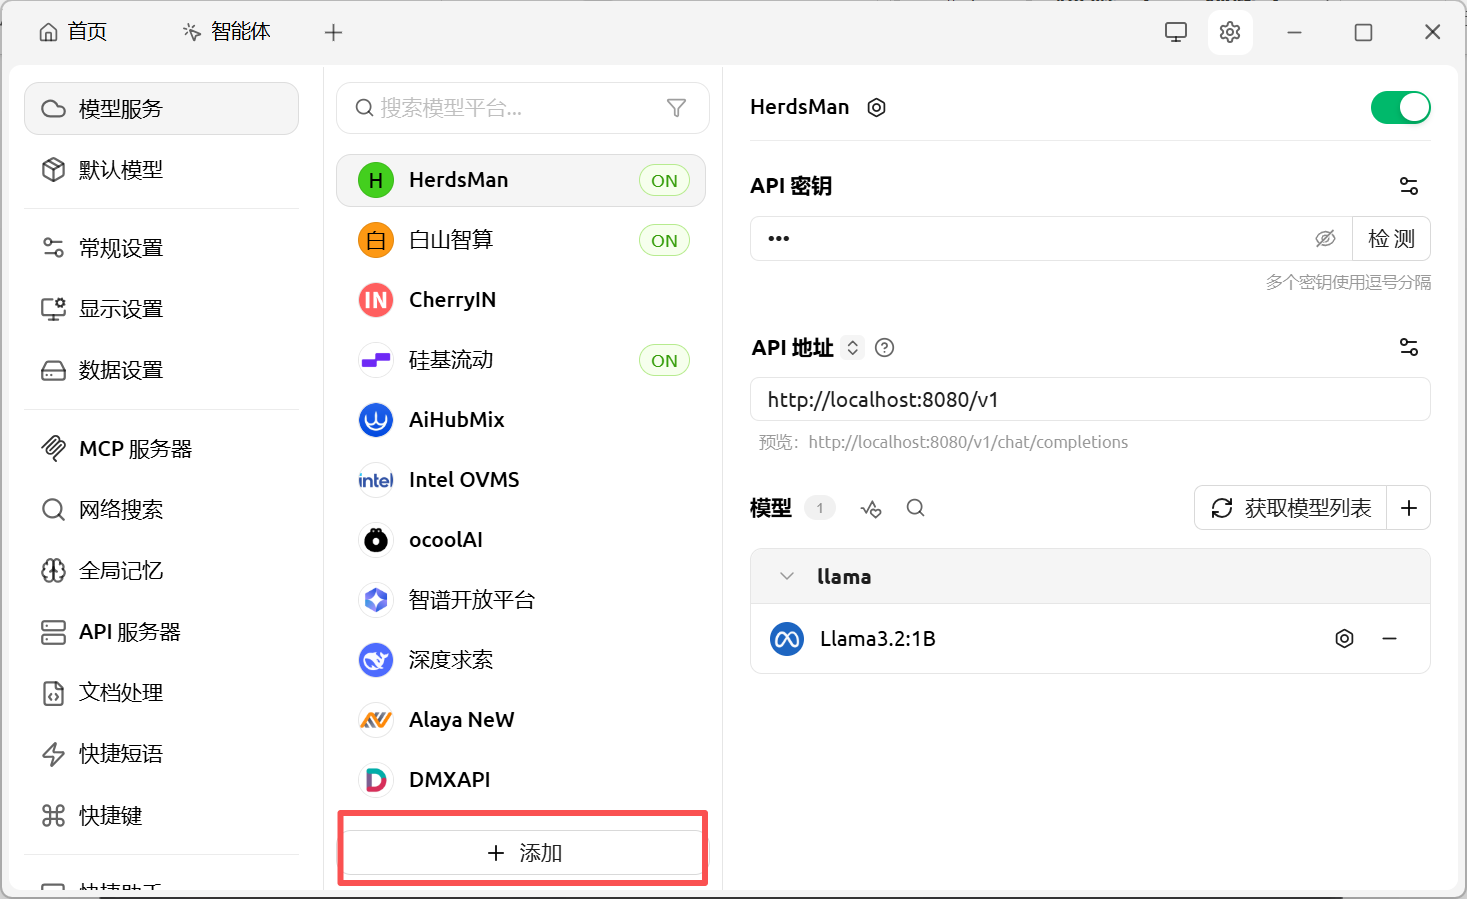Screen dimensions: 1467x899
Task: Show the API key with eye icon
Action: click(x=1325, y=238)
